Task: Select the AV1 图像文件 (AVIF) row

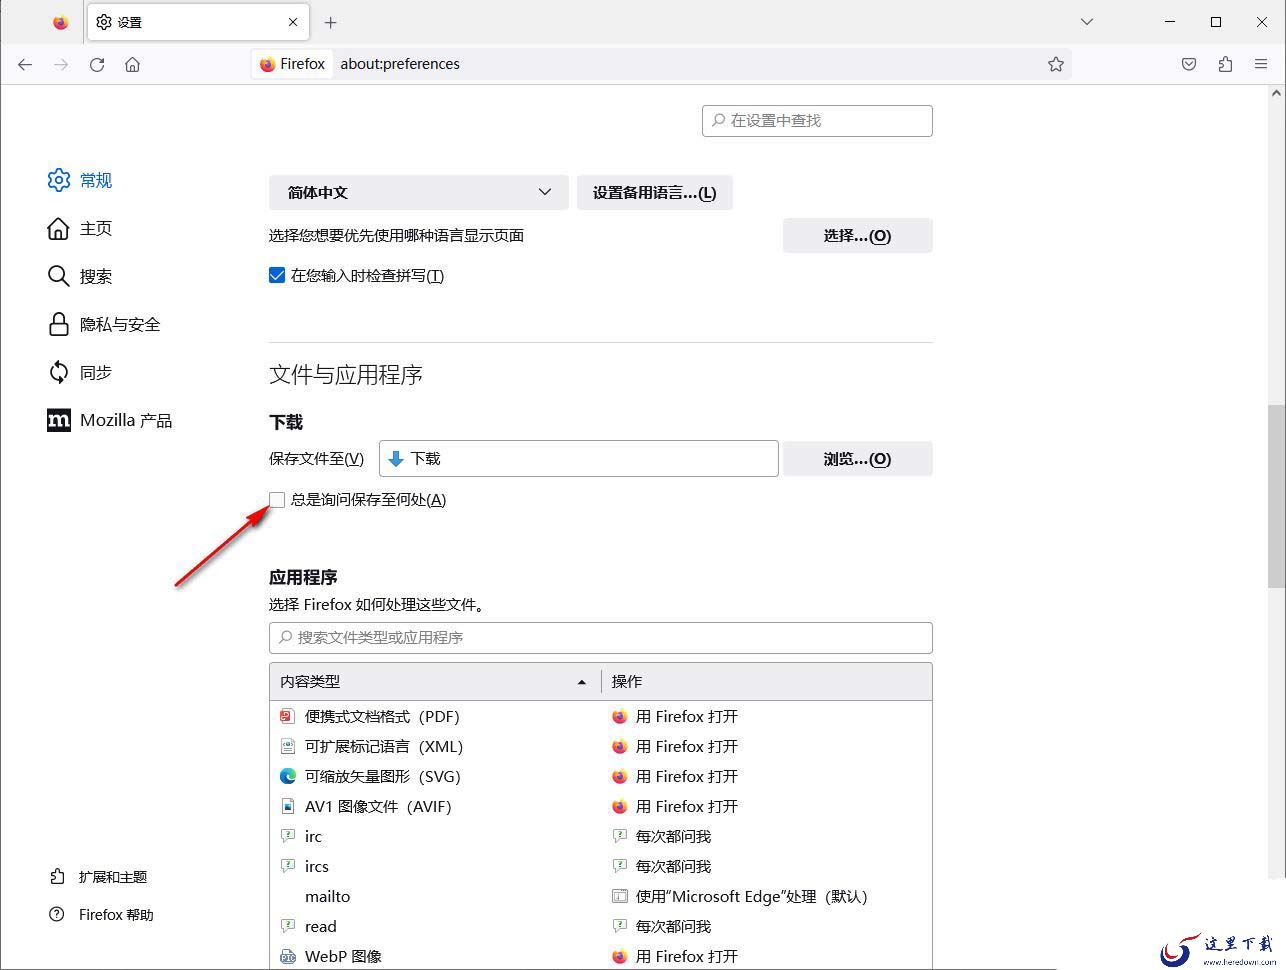Action: (x=601, y=806)
